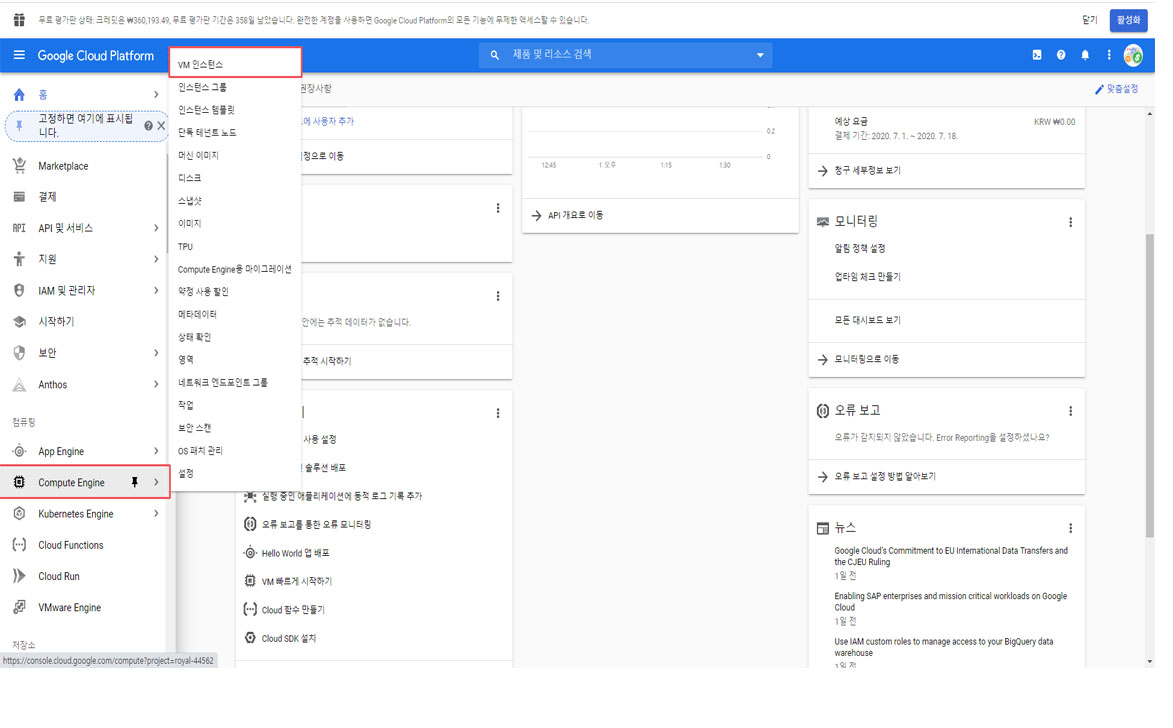Expand the 홈 submenu chevron

[x=156, y=94]
